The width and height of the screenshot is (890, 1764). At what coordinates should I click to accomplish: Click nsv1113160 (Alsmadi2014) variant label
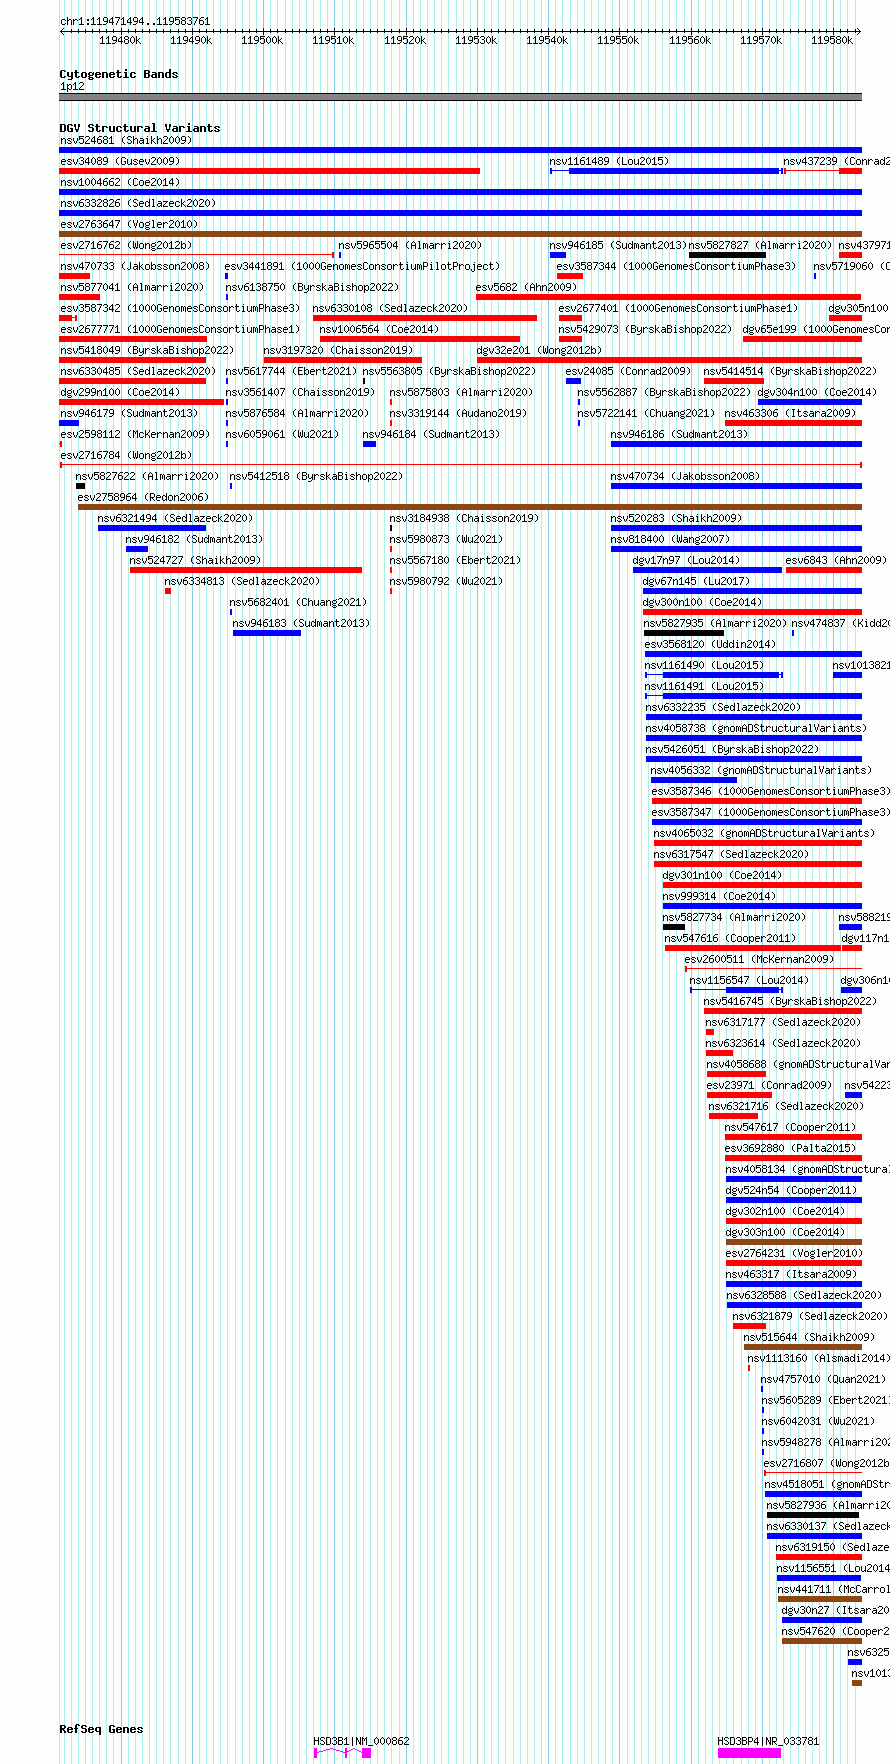coord(818,1358)
